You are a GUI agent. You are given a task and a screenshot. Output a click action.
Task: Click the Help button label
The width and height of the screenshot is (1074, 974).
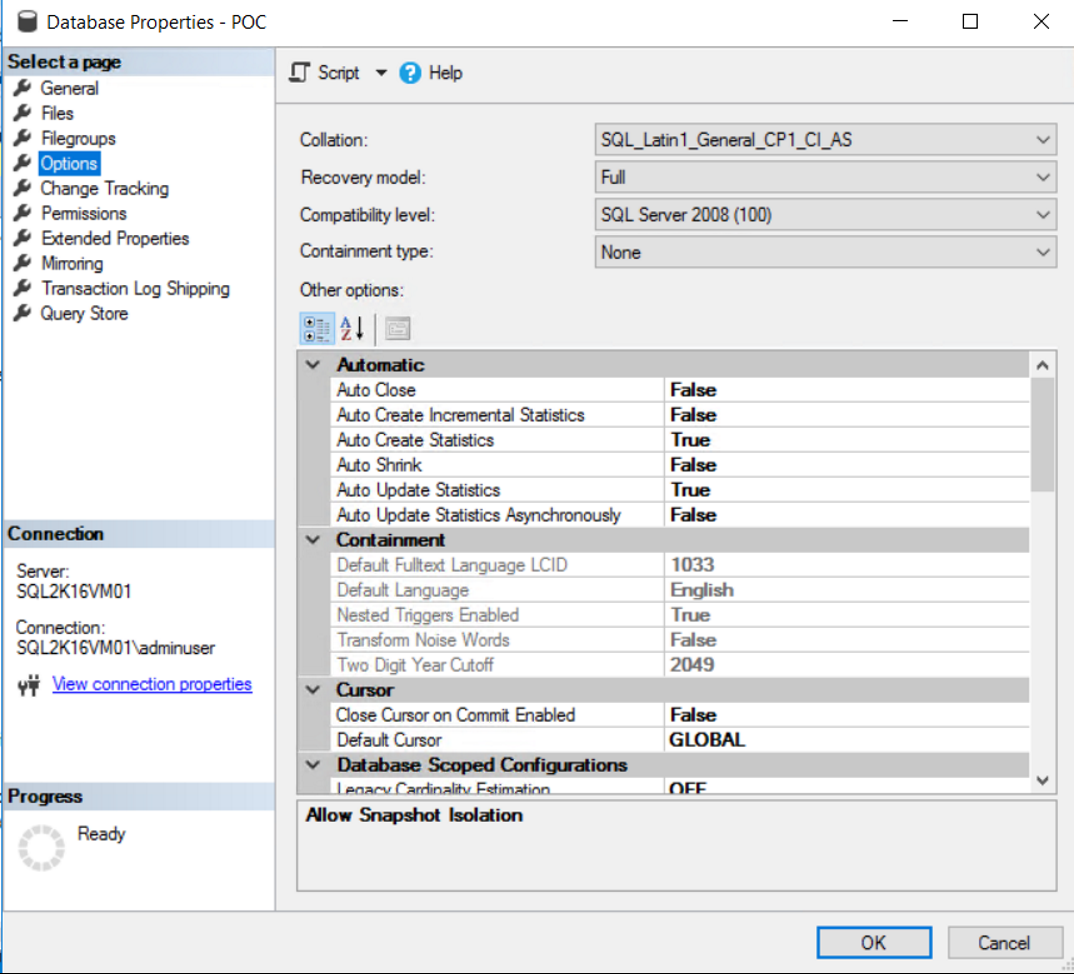(445, 73)
